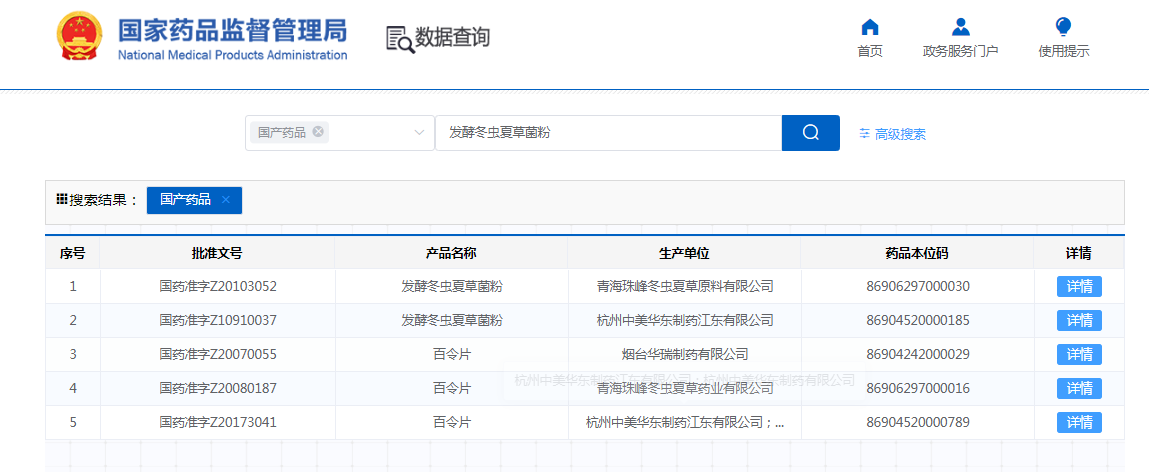Click product name 百令片 in row 3
This screenshot has width=1149, height=472.
click(x=451, y=354)
